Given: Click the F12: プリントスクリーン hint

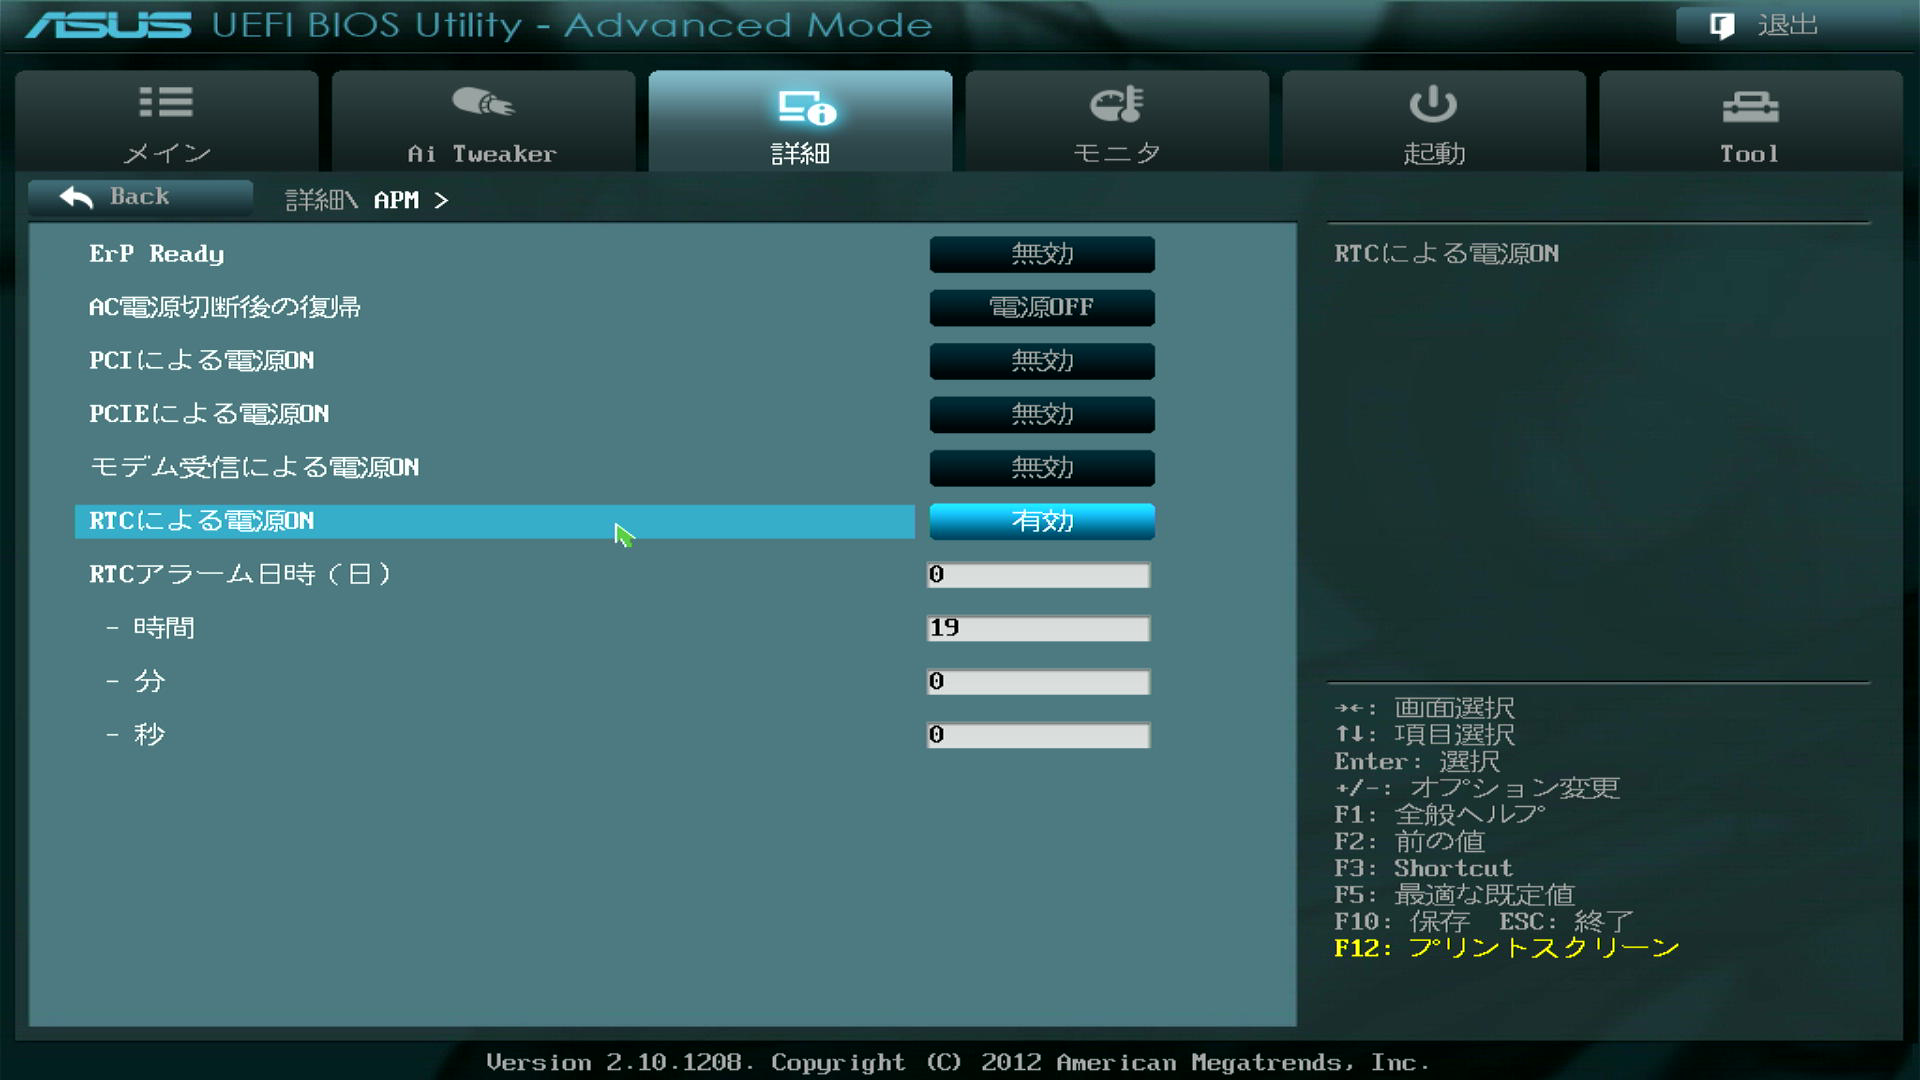Looking at the screenshot, I should [x=1506, y=948].
